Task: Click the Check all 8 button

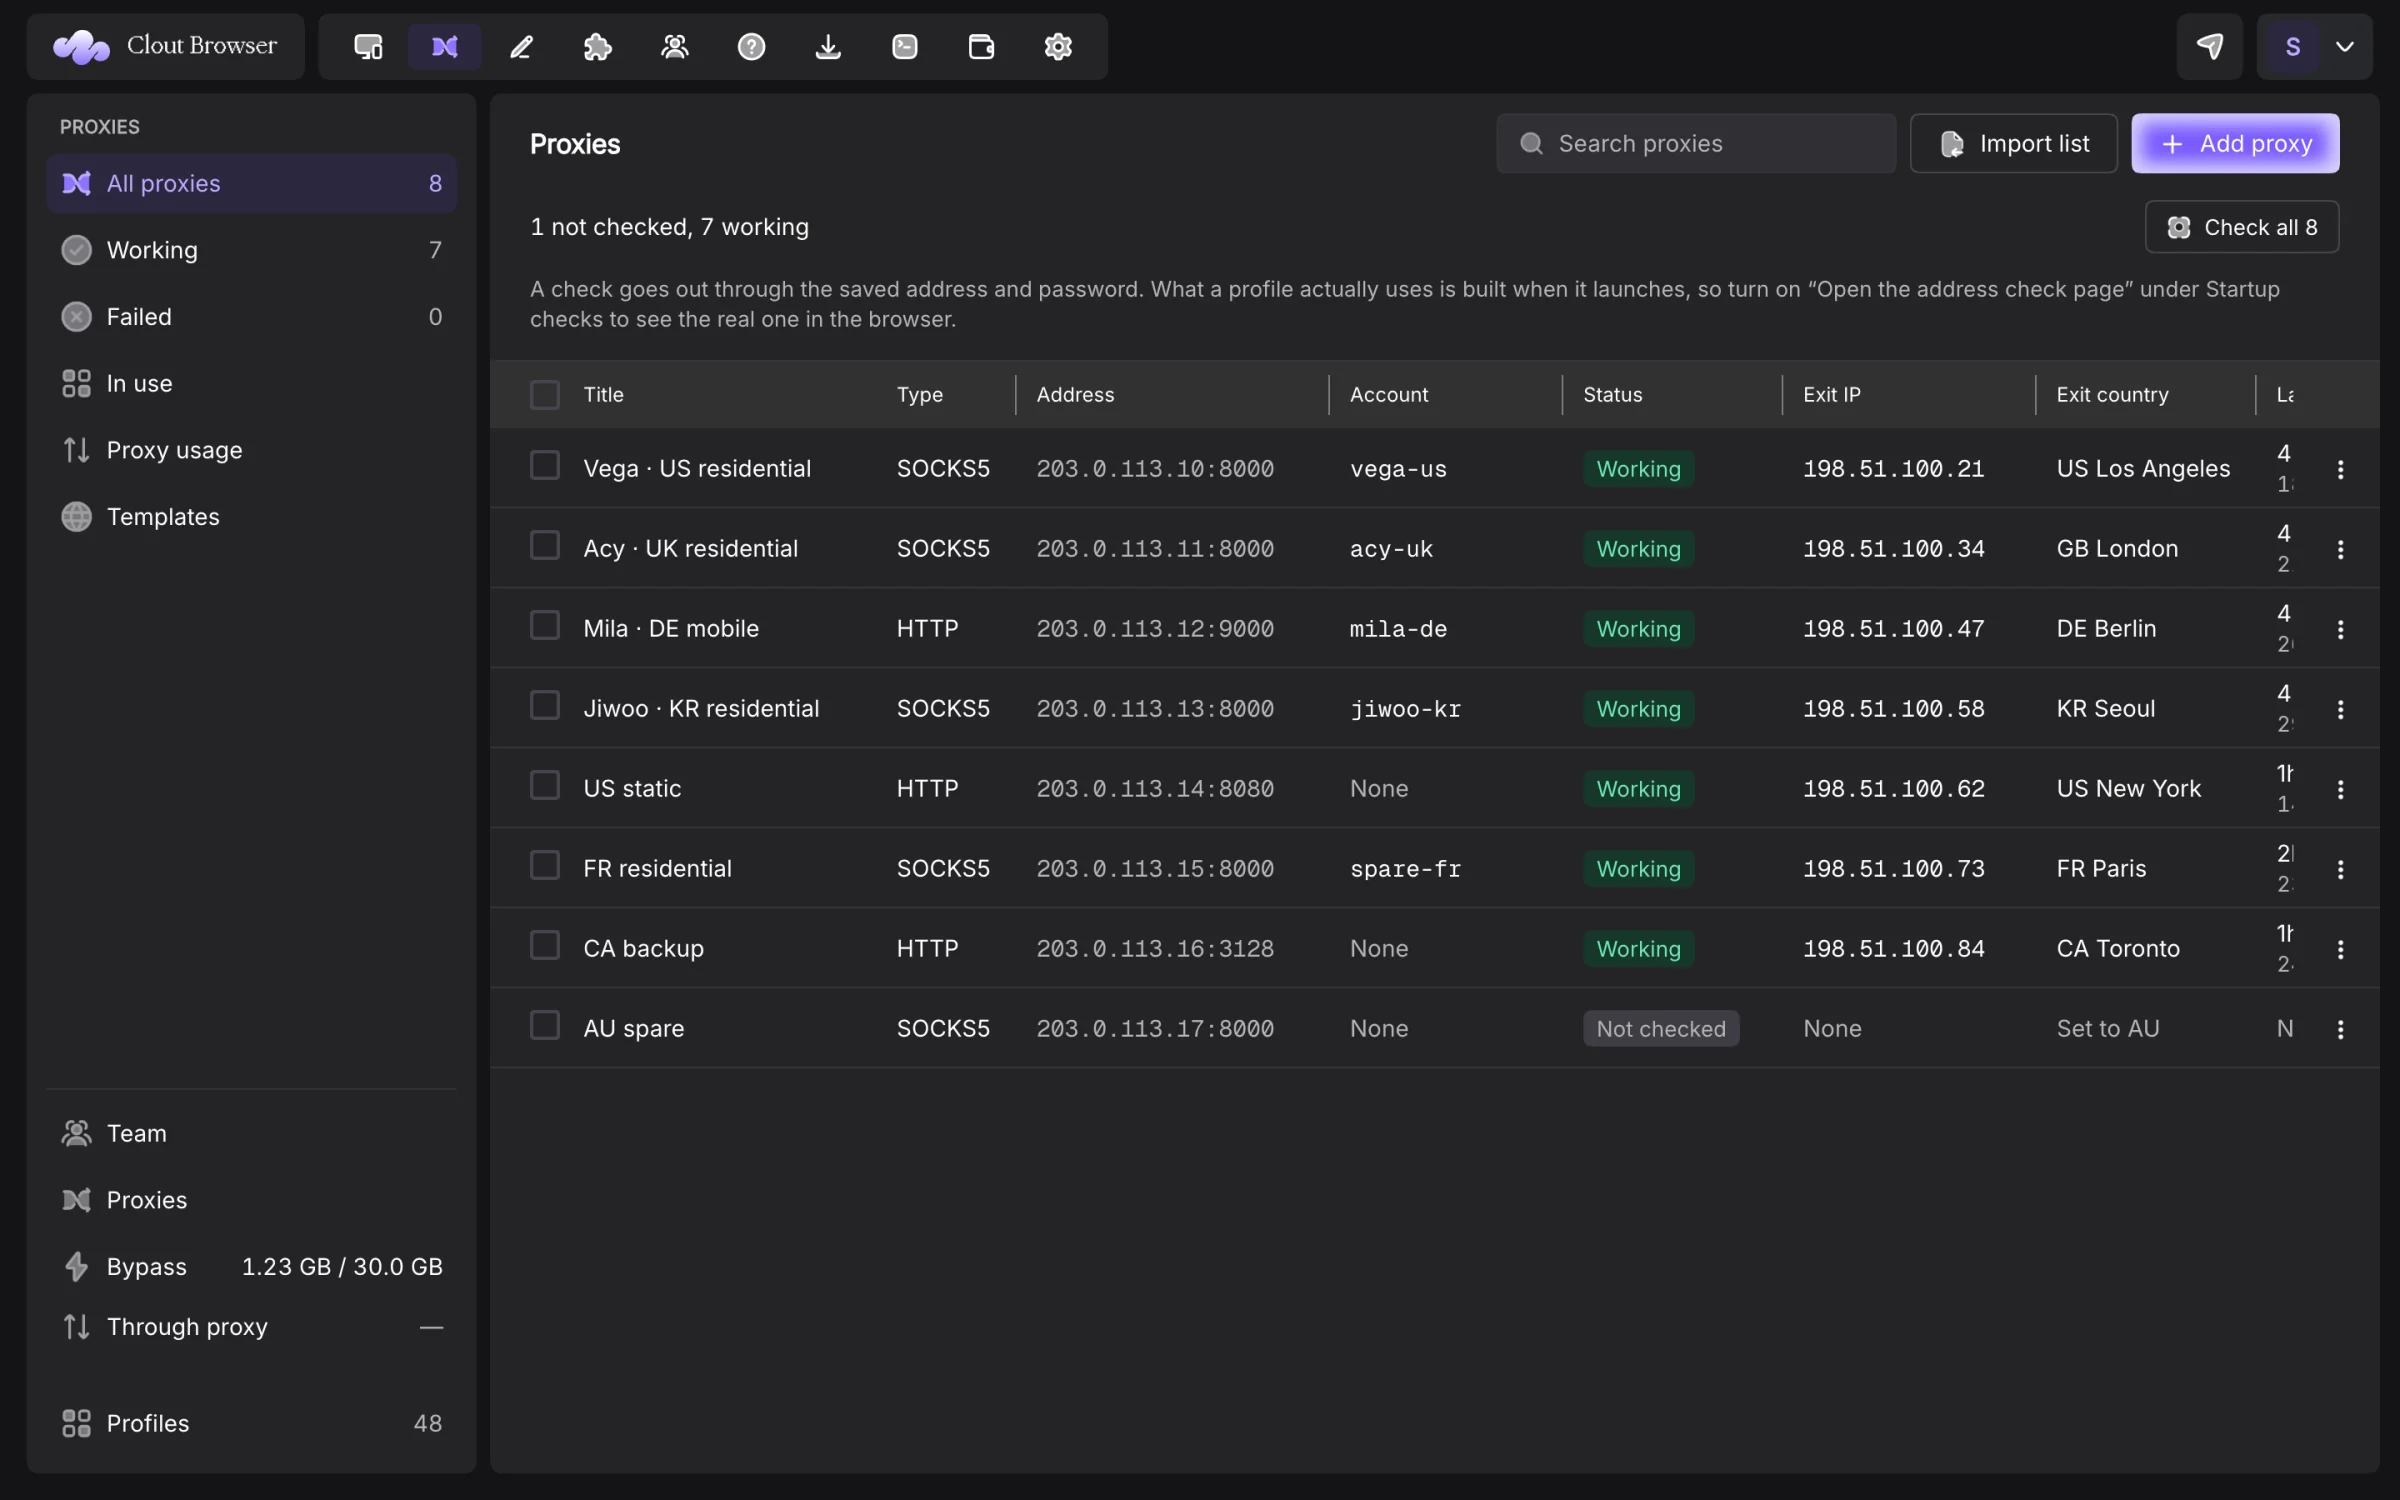Action: coord(2242,227)
